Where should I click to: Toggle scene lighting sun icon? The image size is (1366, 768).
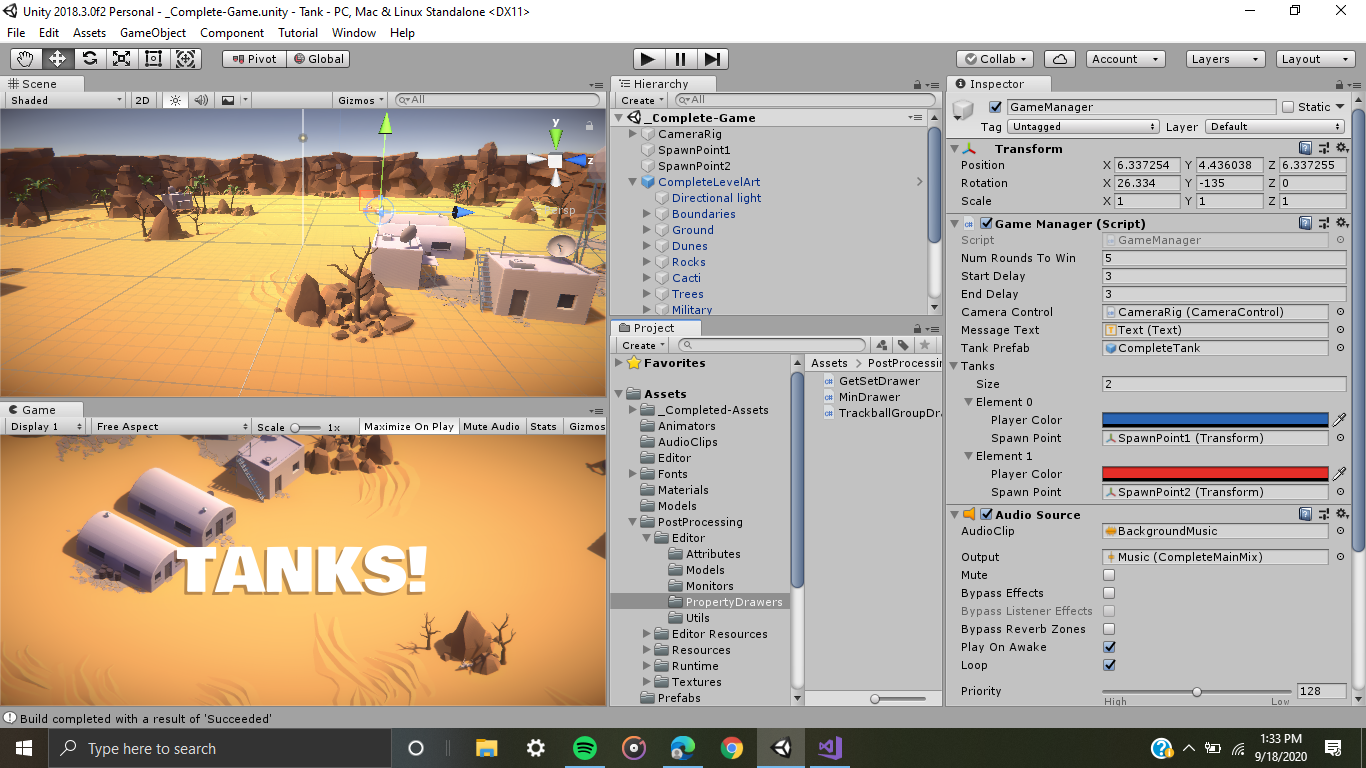175,100
